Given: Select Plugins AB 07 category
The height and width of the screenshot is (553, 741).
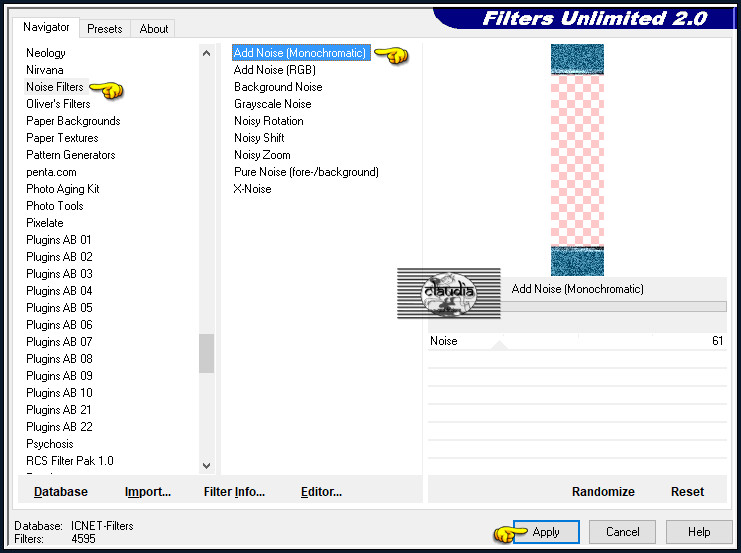Looking at the screenshot, I should [x=59, y=342].
